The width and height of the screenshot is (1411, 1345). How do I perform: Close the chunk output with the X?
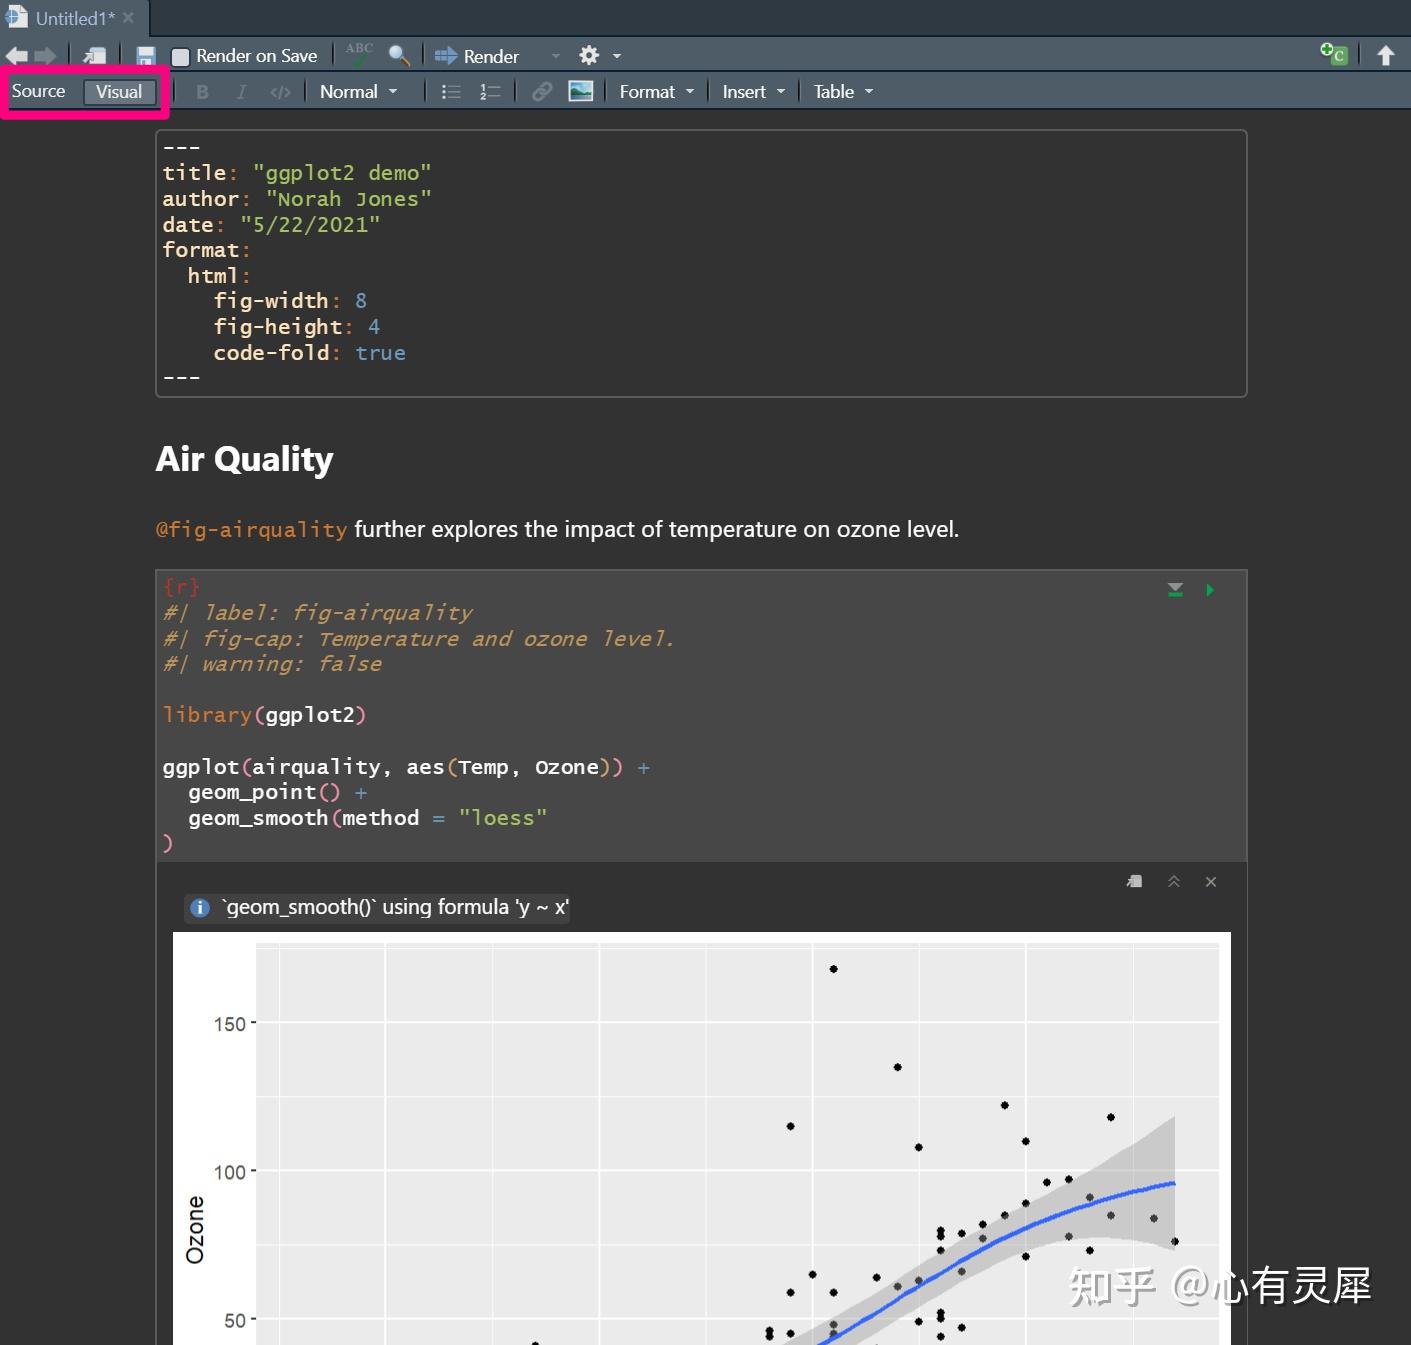1211,882
